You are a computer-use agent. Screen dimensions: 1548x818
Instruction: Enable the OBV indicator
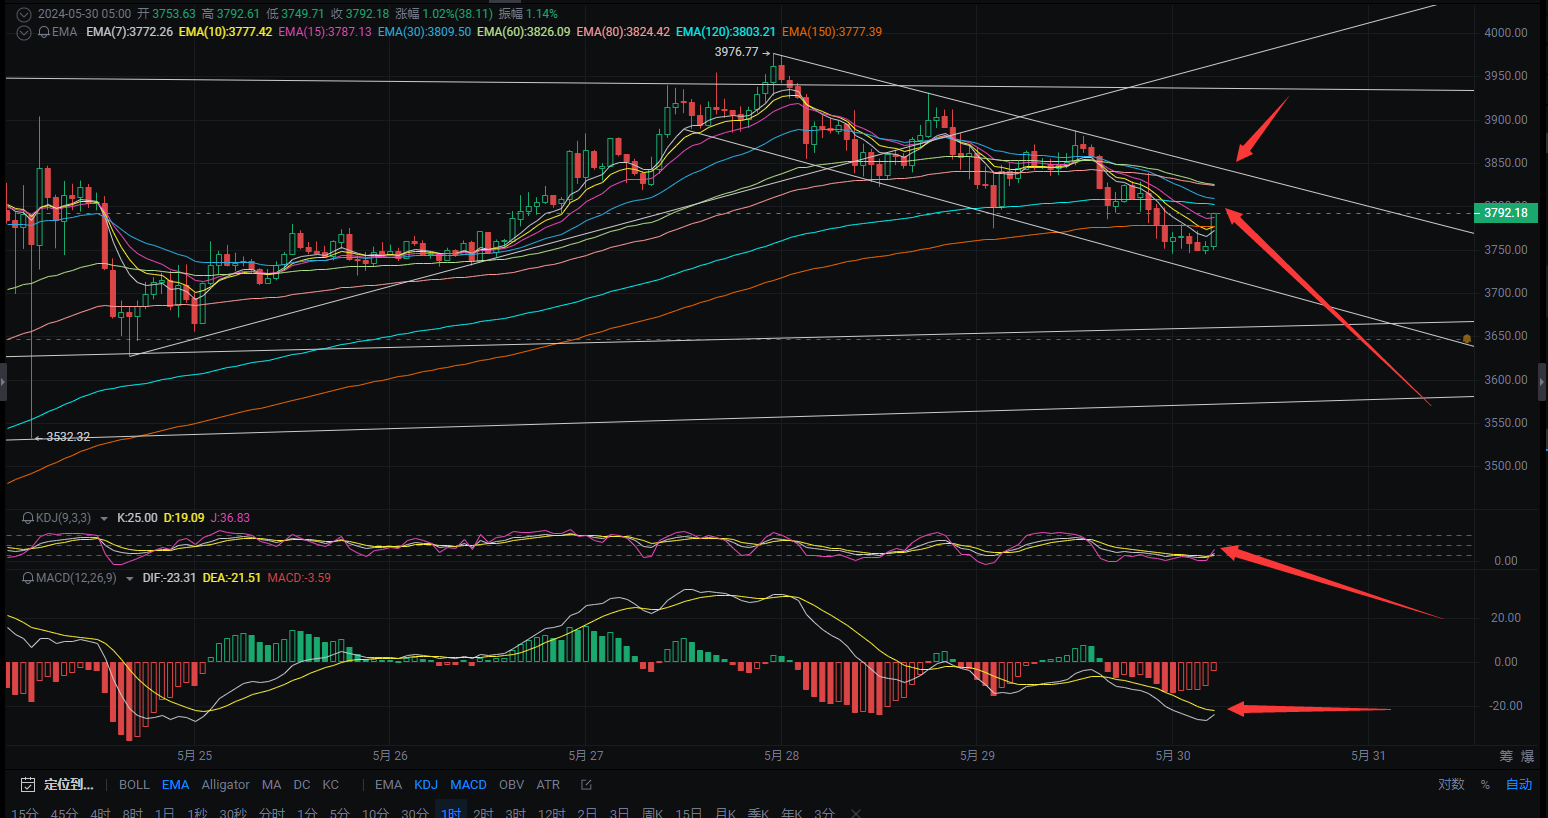tap(512, 785)
